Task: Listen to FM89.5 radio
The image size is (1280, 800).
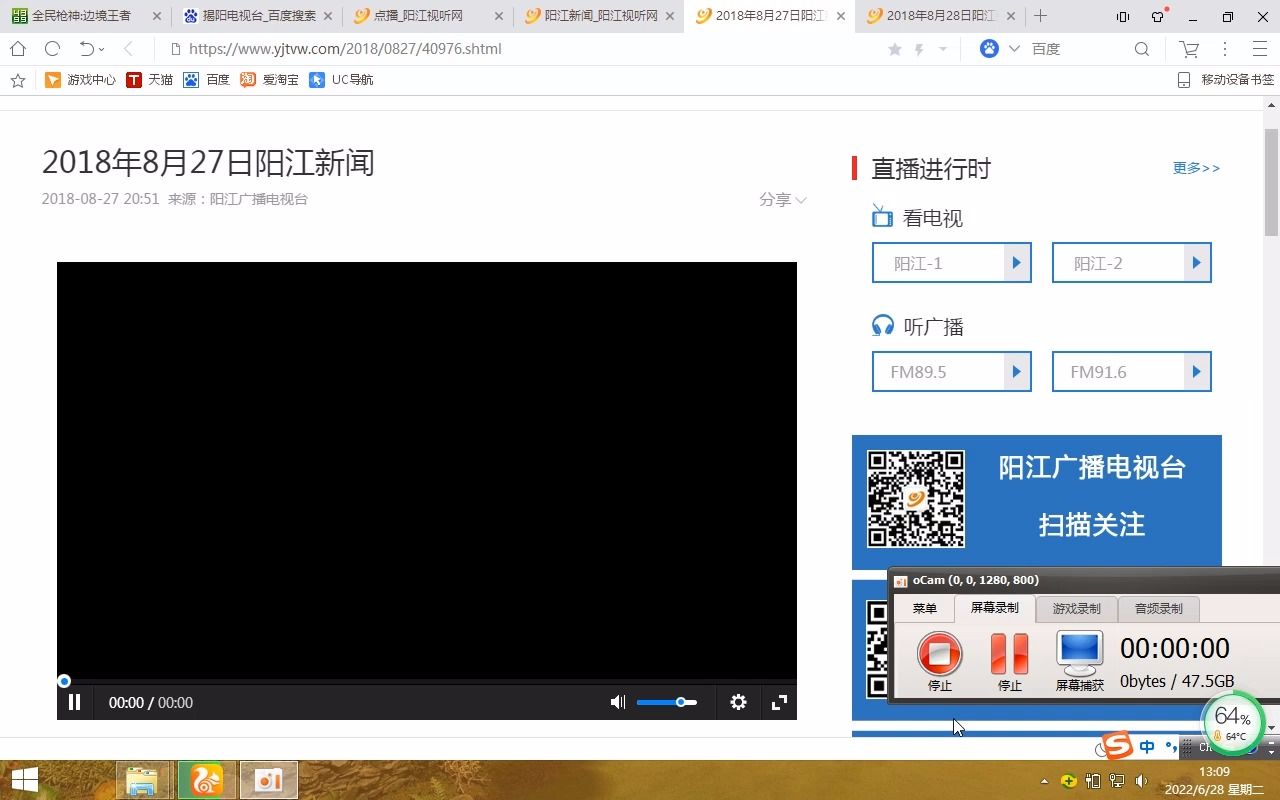Action: pyautogui.click(x=952, y=371)
